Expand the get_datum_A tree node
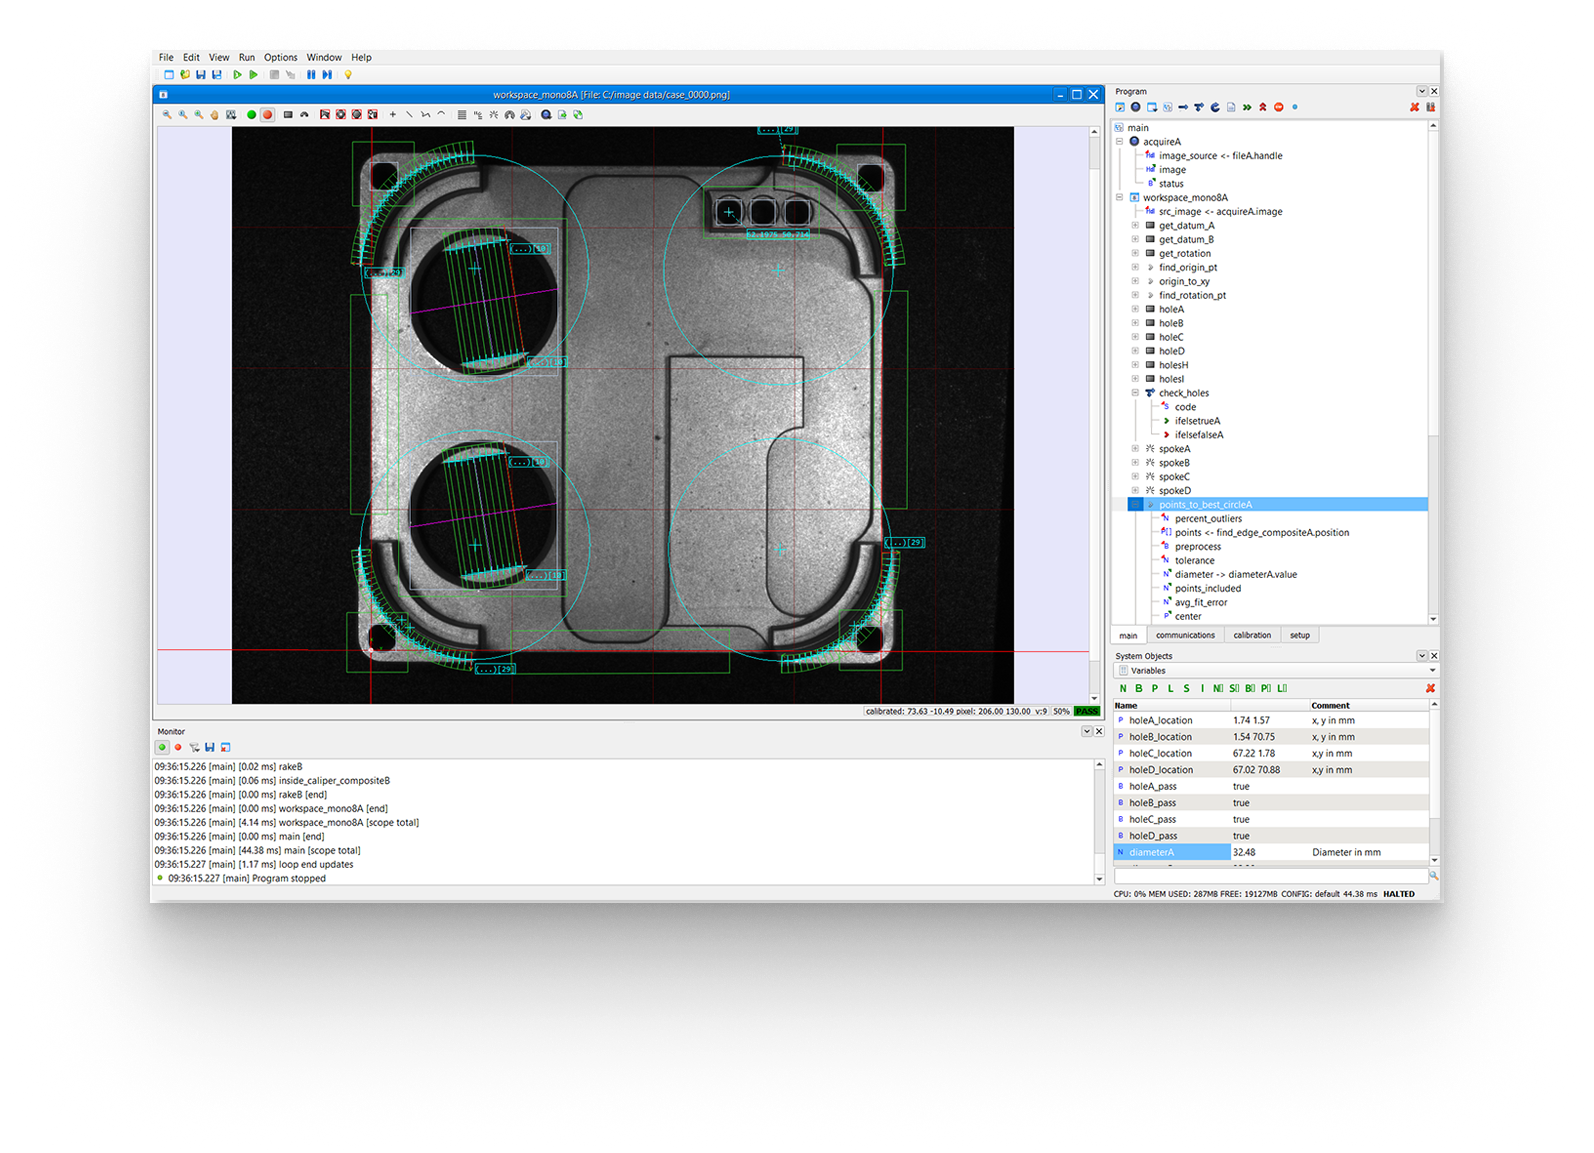 (1135, 226)
